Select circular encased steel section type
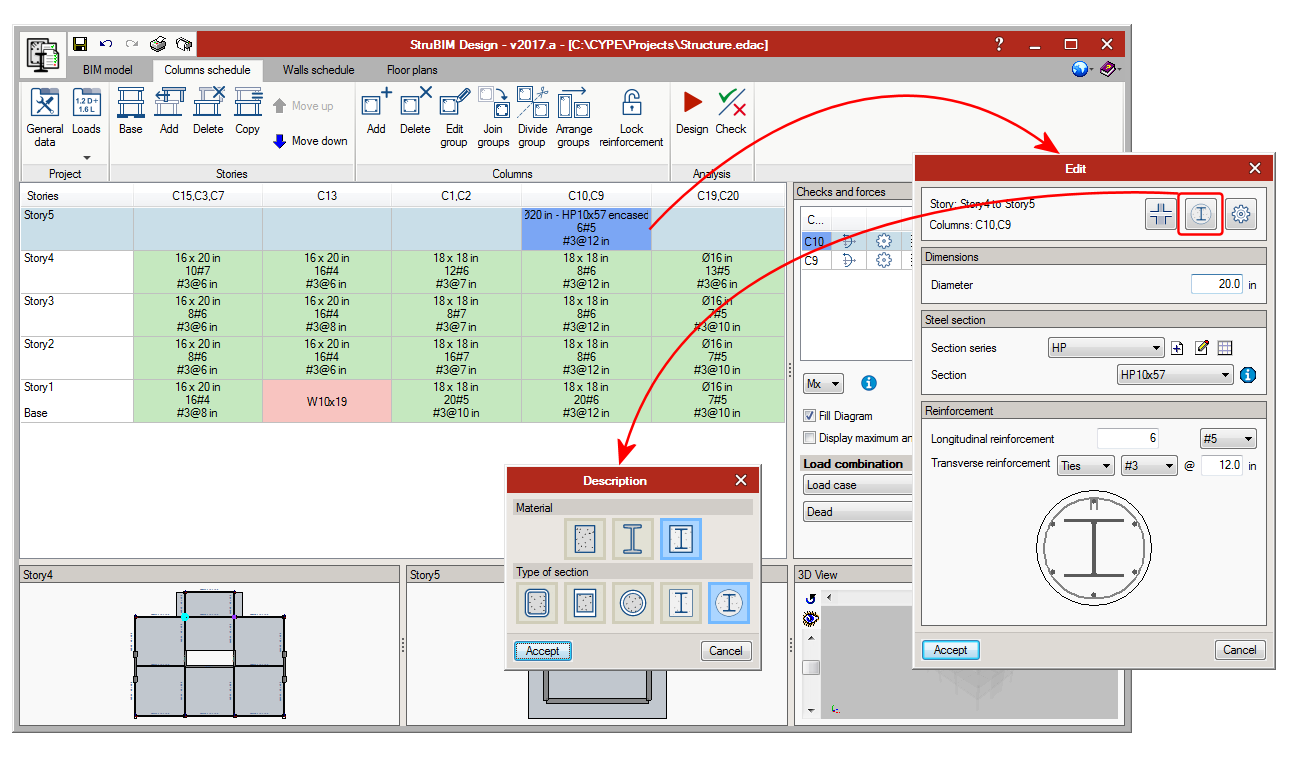This screenshot has height=757, width=1290. [x=728, y=603]
